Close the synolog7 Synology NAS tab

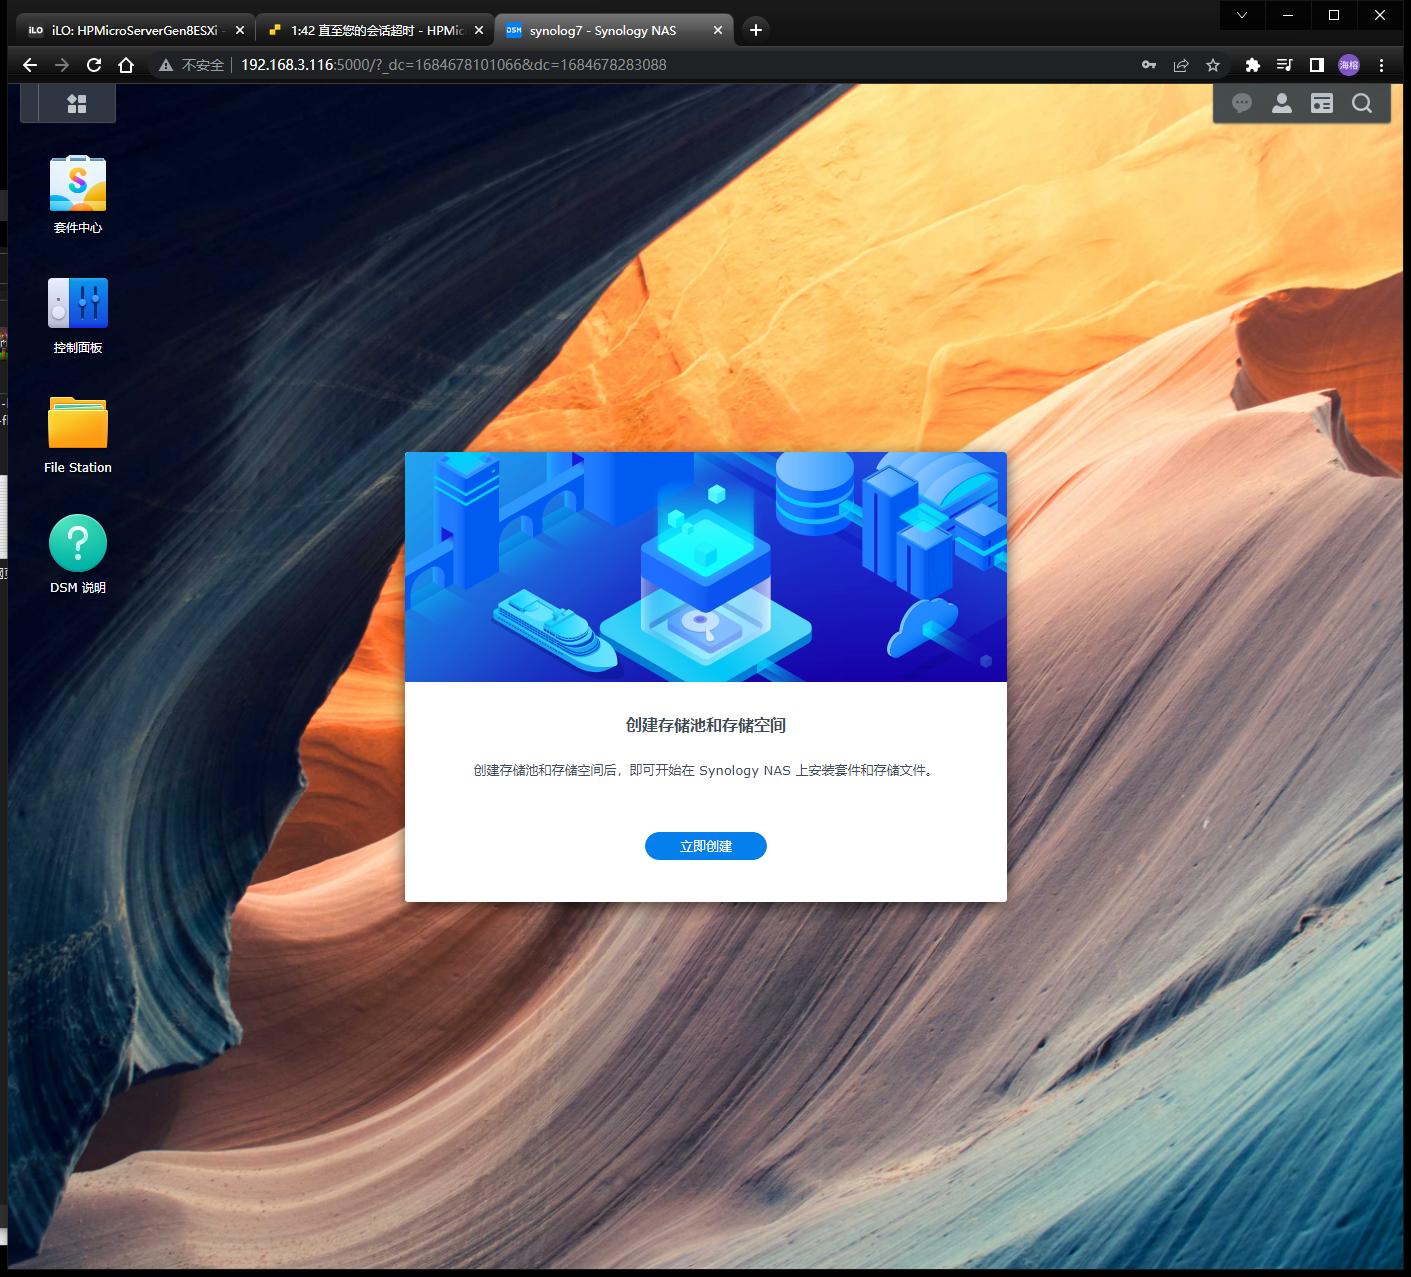717,30
